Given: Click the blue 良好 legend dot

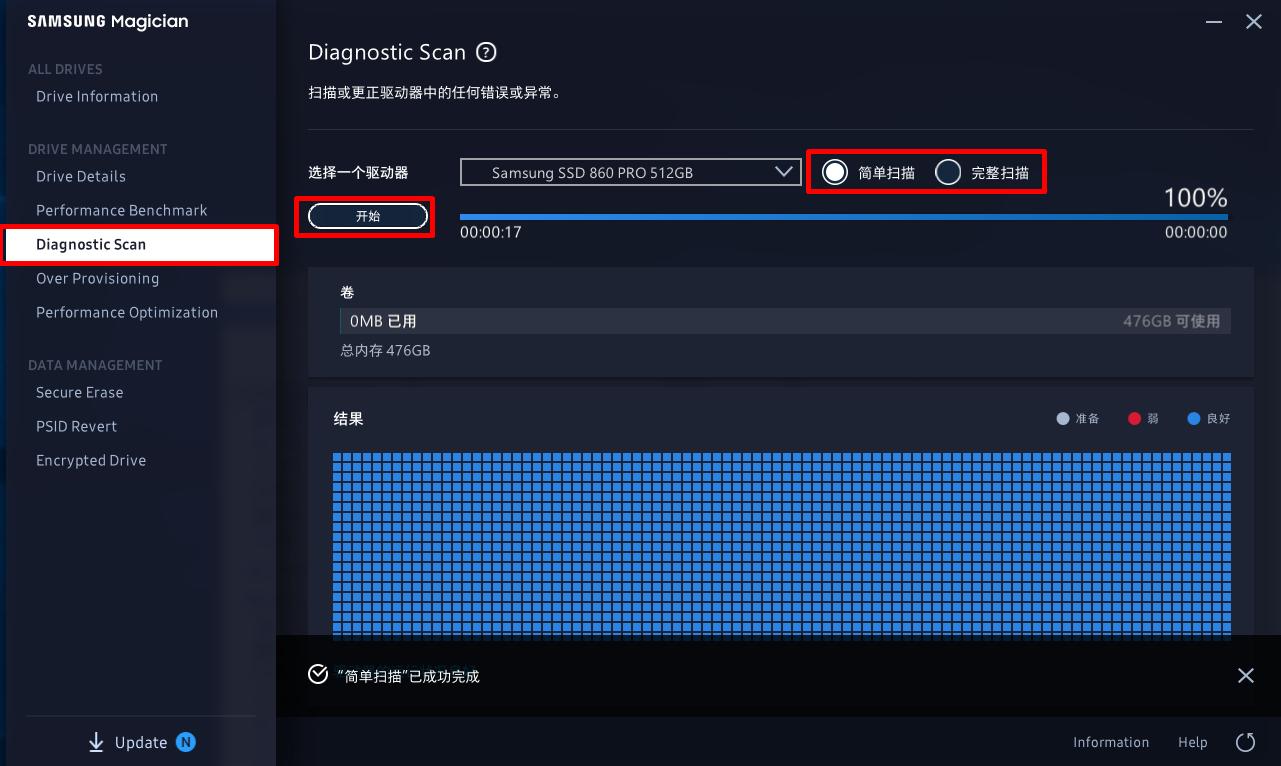Looking at the screenshot, I should [x=1193, y=419].
